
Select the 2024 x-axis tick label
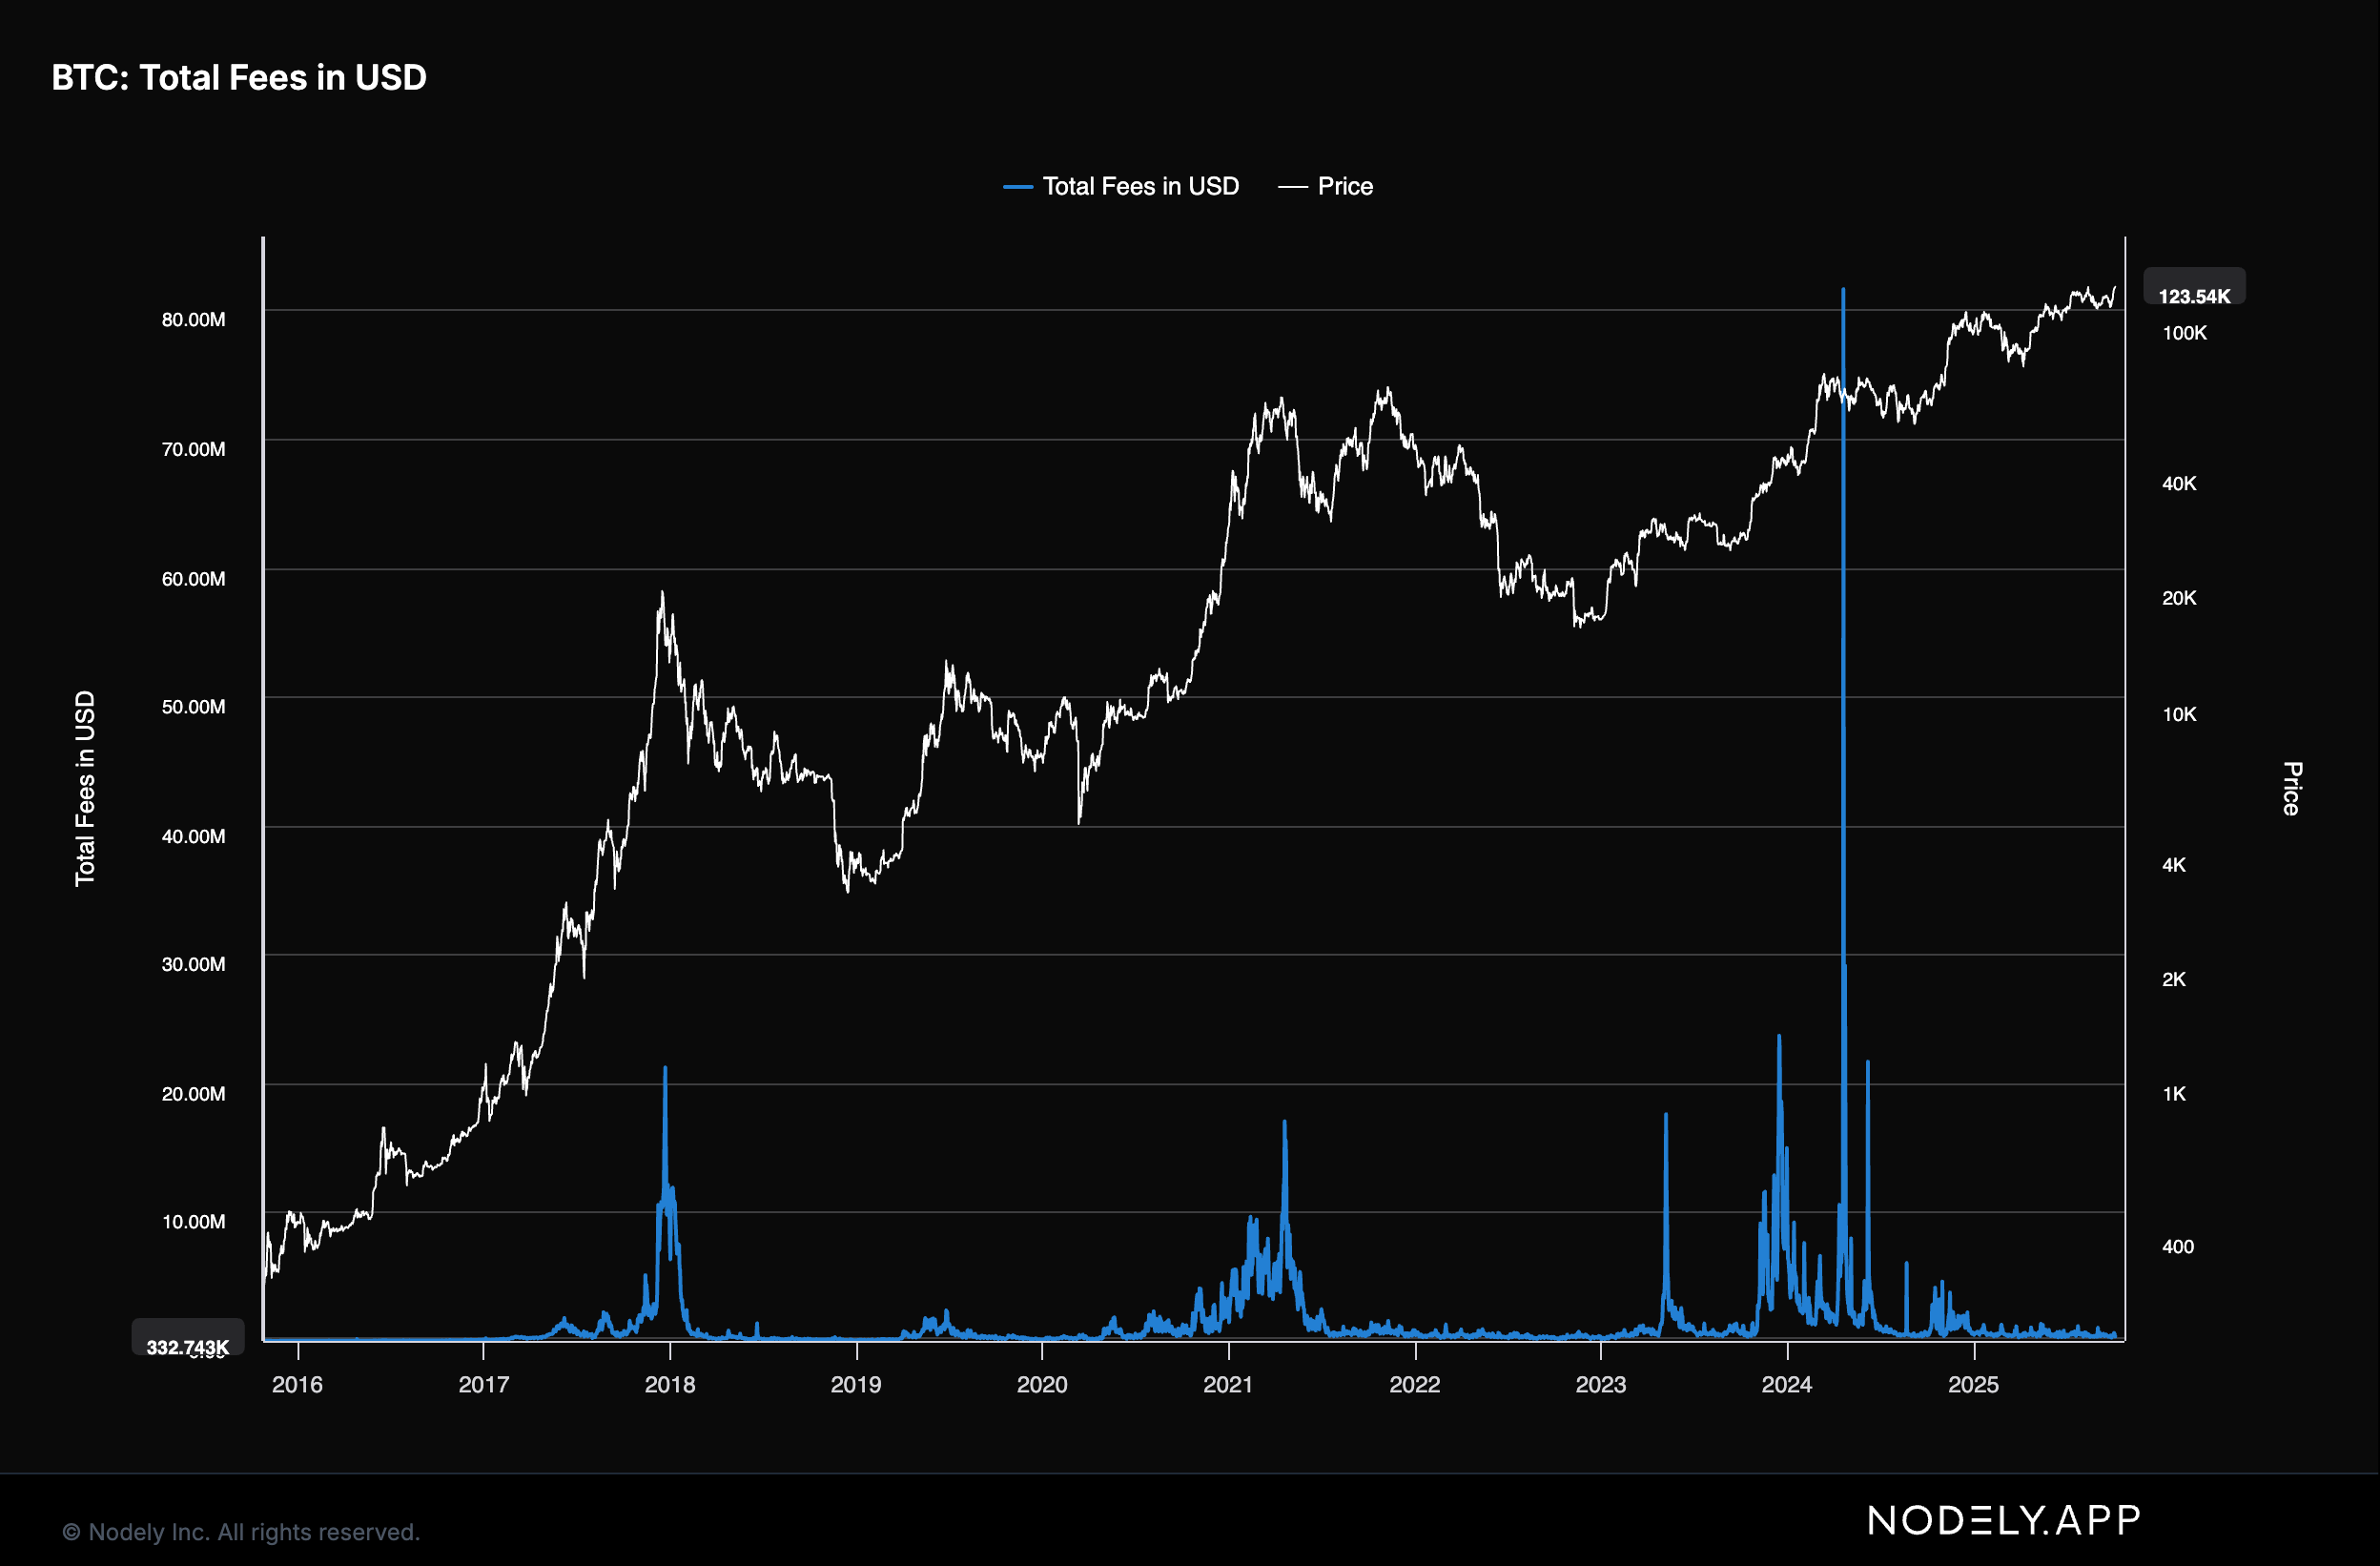pos(1786,1384)
